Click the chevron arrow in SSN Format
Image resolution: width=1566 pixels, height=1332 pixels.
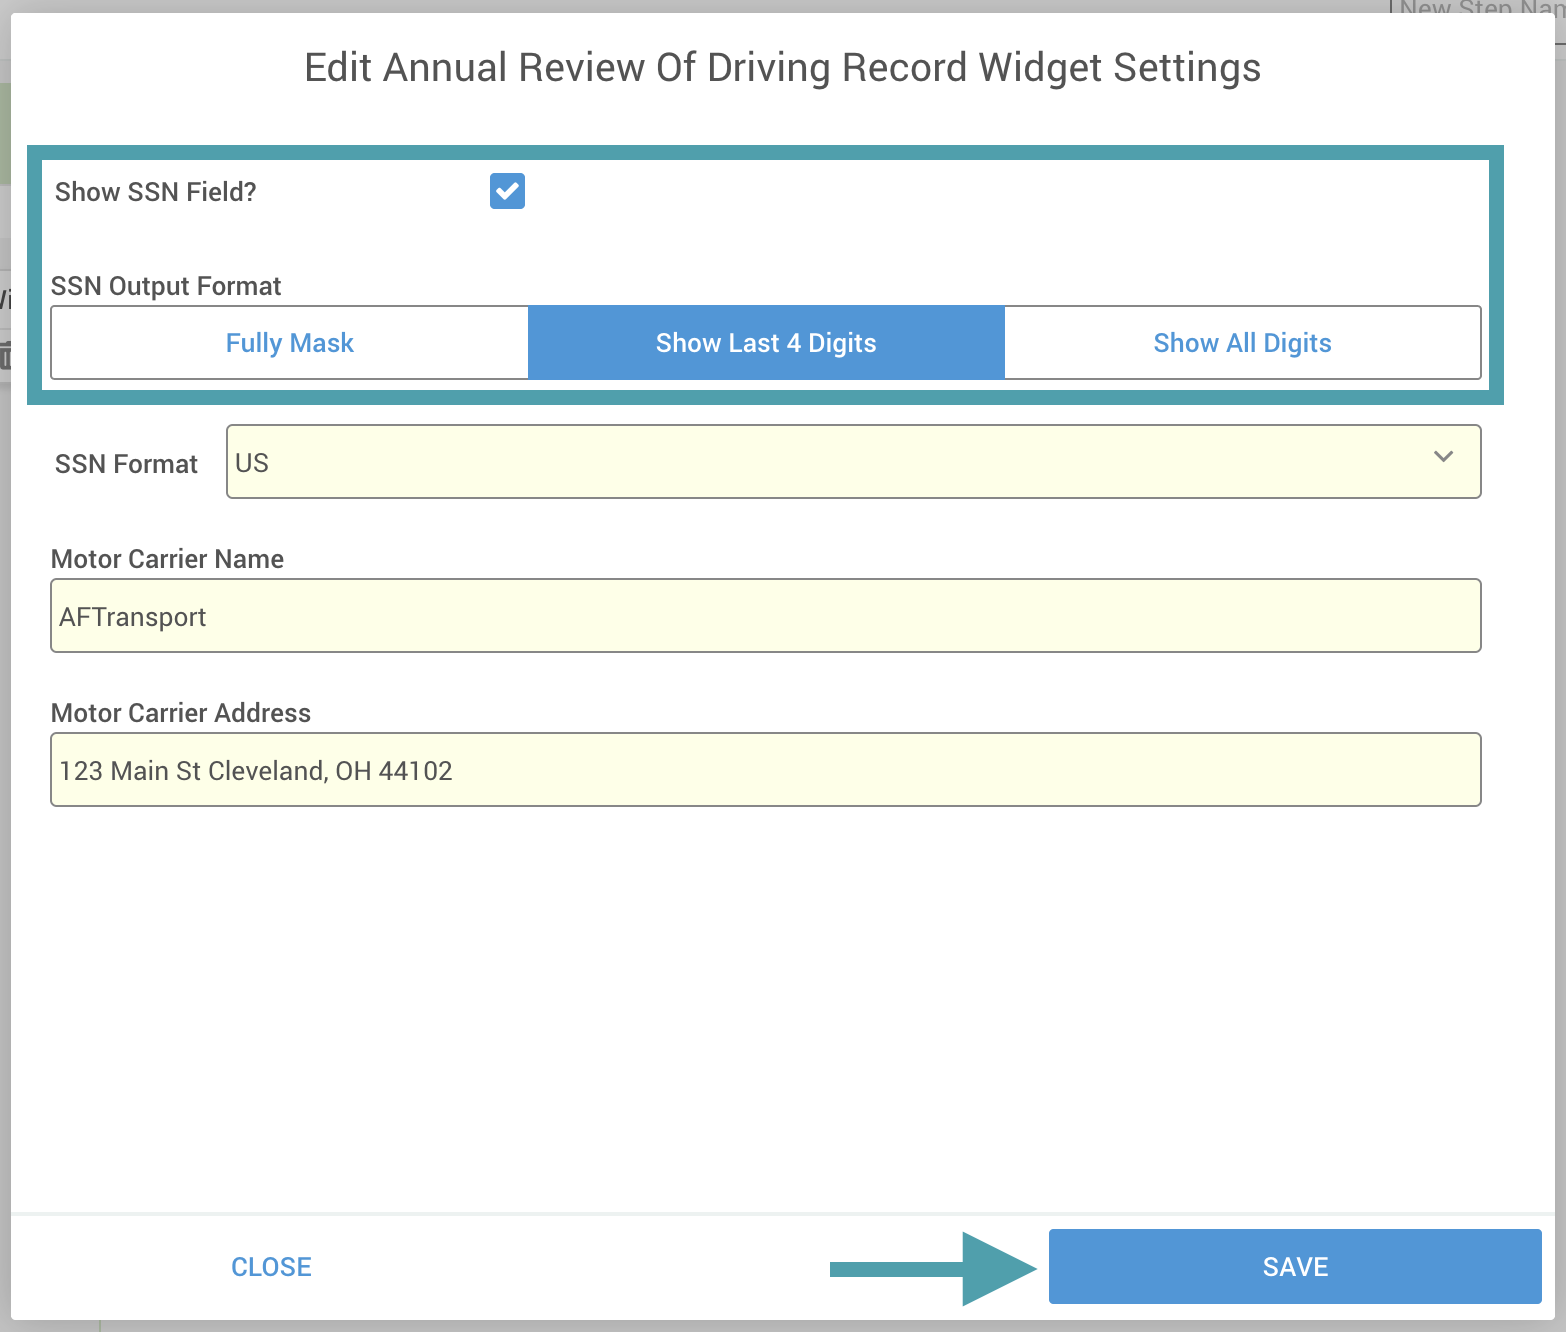(x=1443, y=457)
